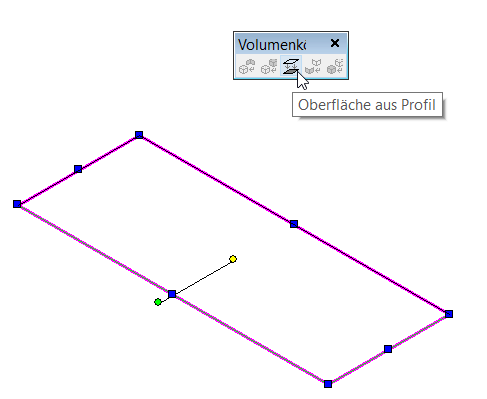This screenshot has height=399, width=487.
Task: Click the midpoint handle on the short lower-right edge
Action: [x=388, y=349]
